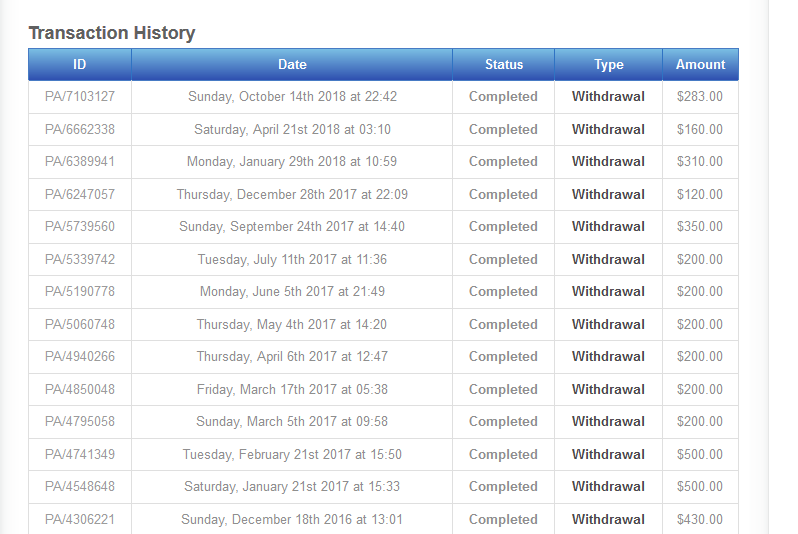Sort table by ID column header

(x=80, y=64)
